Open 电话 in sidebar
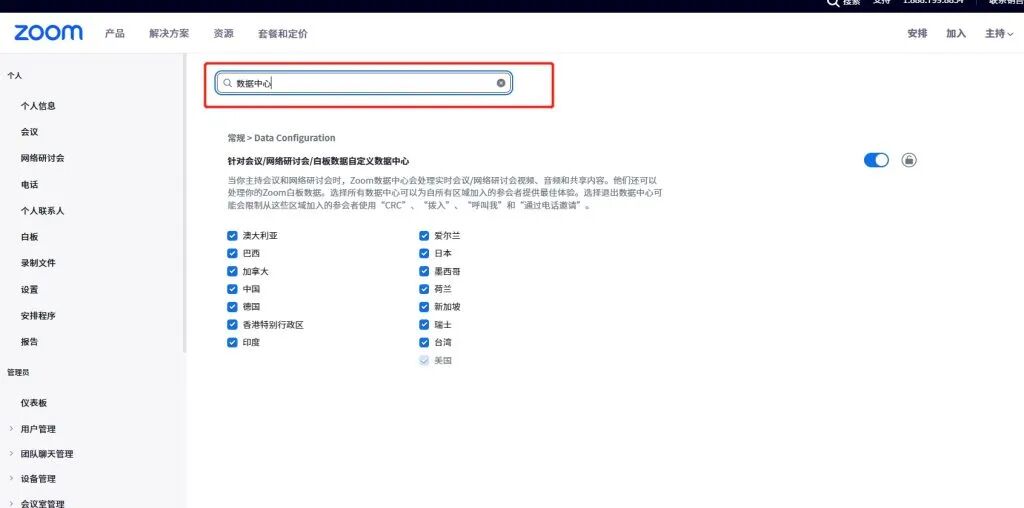This screenshot has height=508, width=1024. [x=29, y=185]
